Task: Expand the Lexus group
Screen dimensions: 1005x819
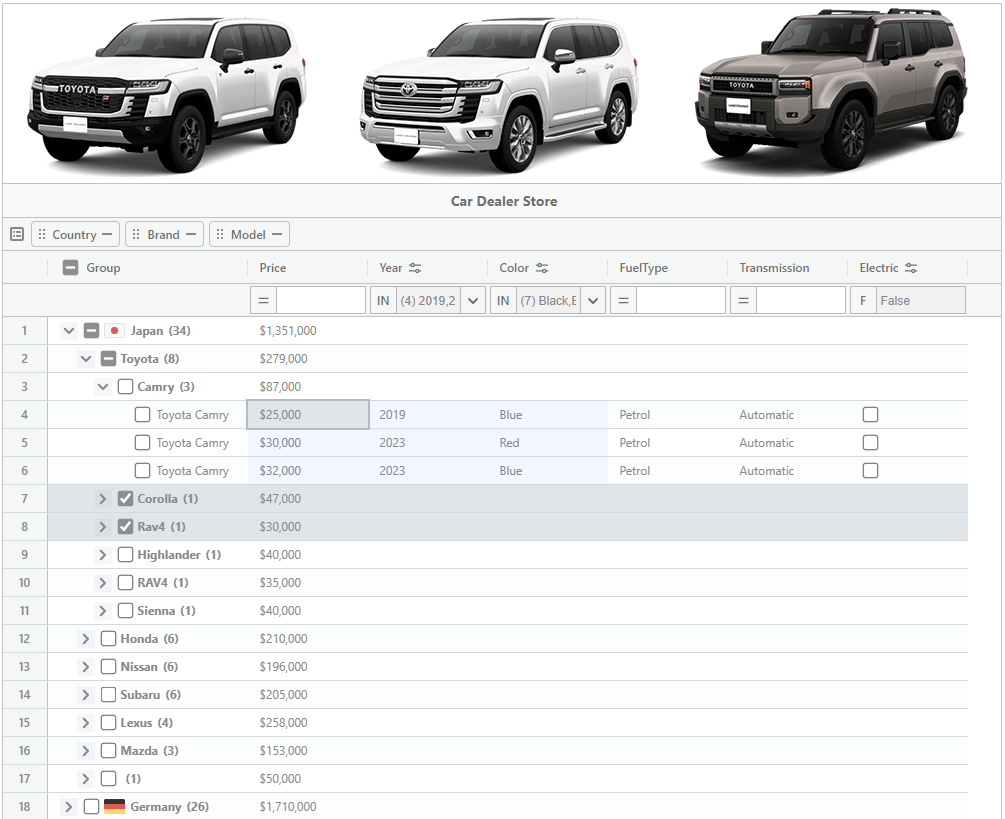Action: click(x=86, y=722)
